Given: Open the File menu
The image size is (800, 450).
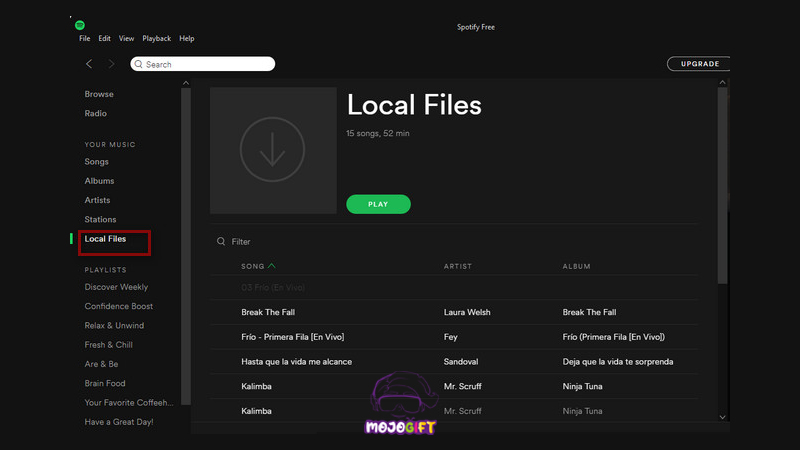Looking at the screenshot, I should point(85,38).
